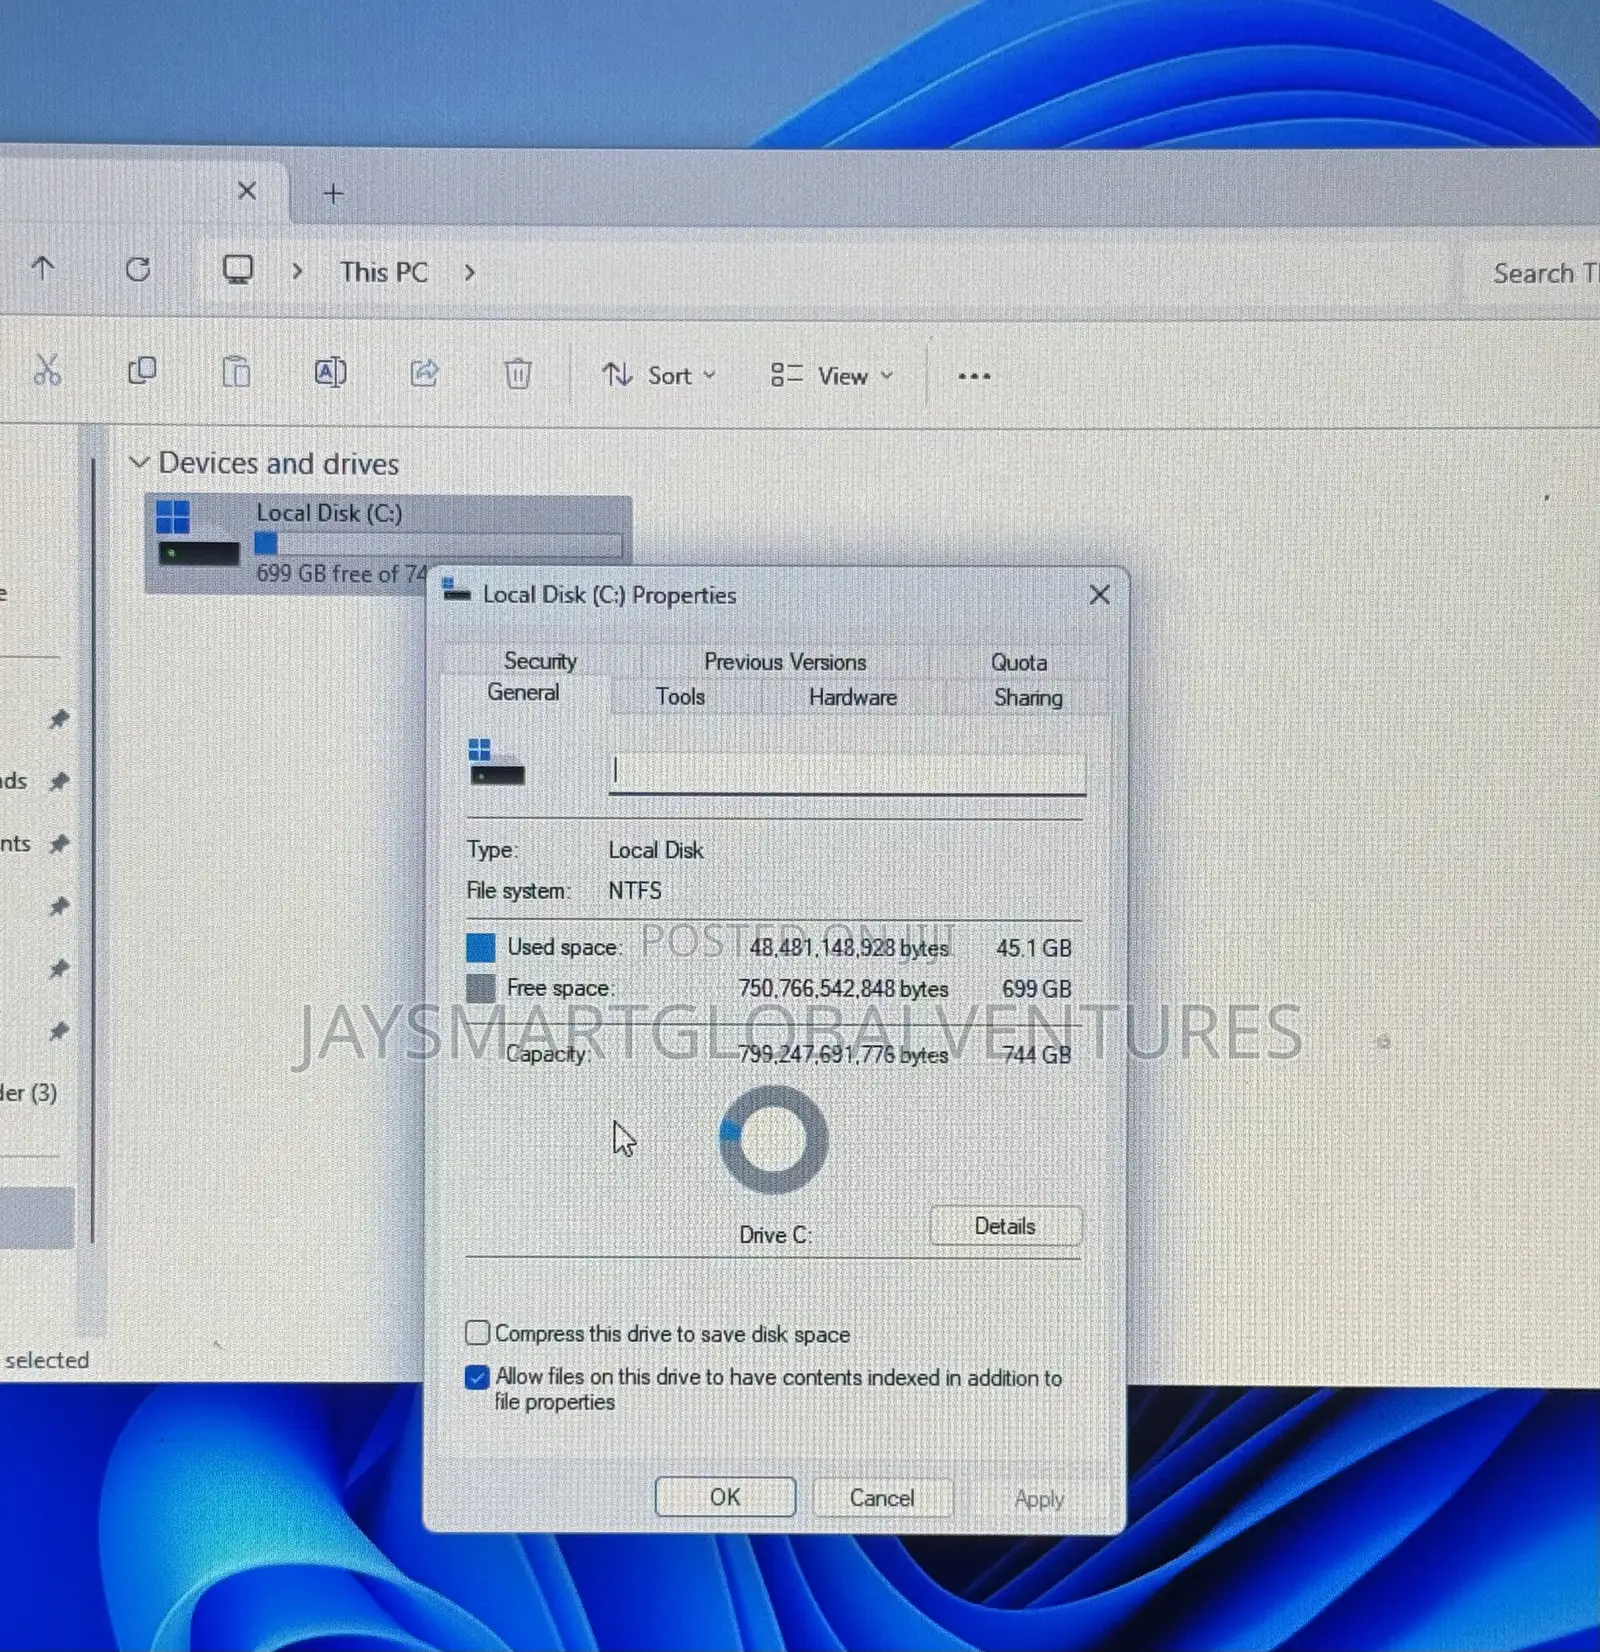Open the Sort dropdown menu

[x=658, y=376]
